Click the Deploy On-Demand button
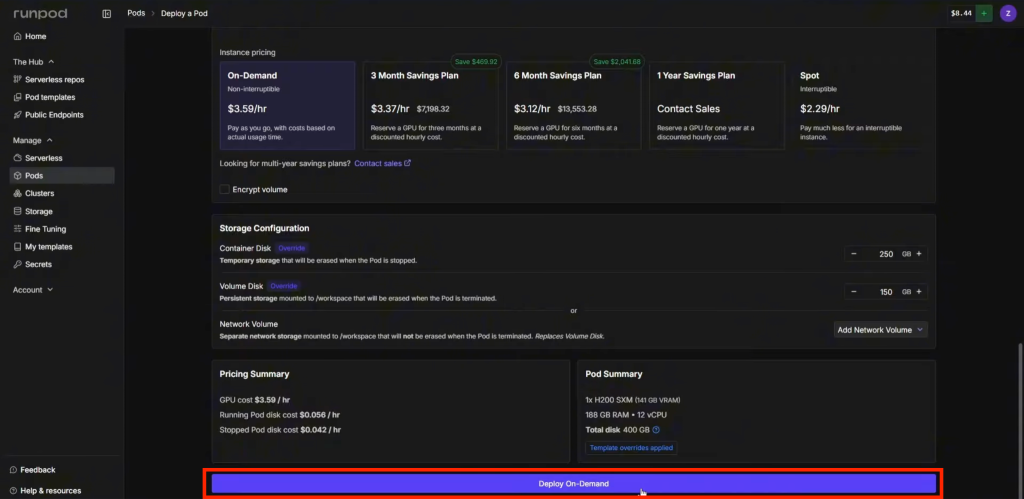 pos(573,484)
